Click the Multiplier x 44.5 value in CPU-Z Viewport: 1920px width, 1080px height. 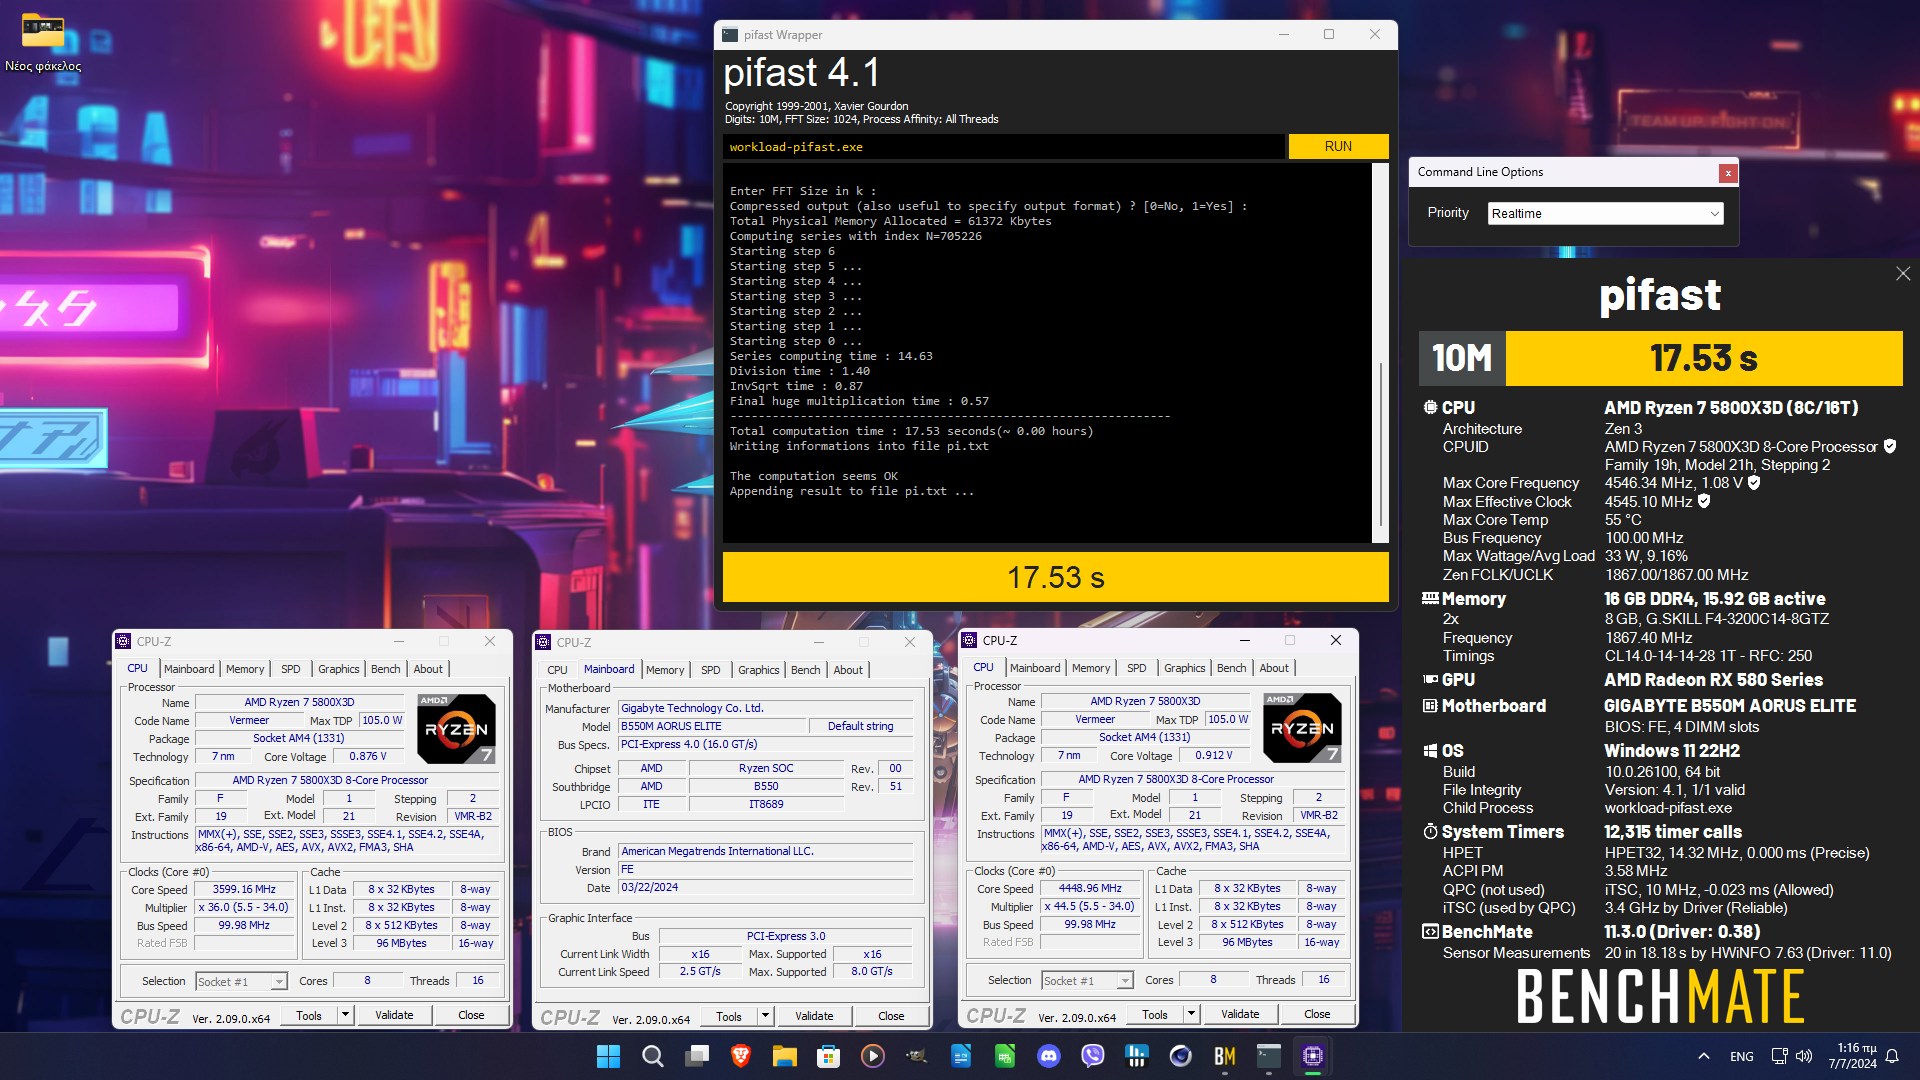tap(1090, 906)
